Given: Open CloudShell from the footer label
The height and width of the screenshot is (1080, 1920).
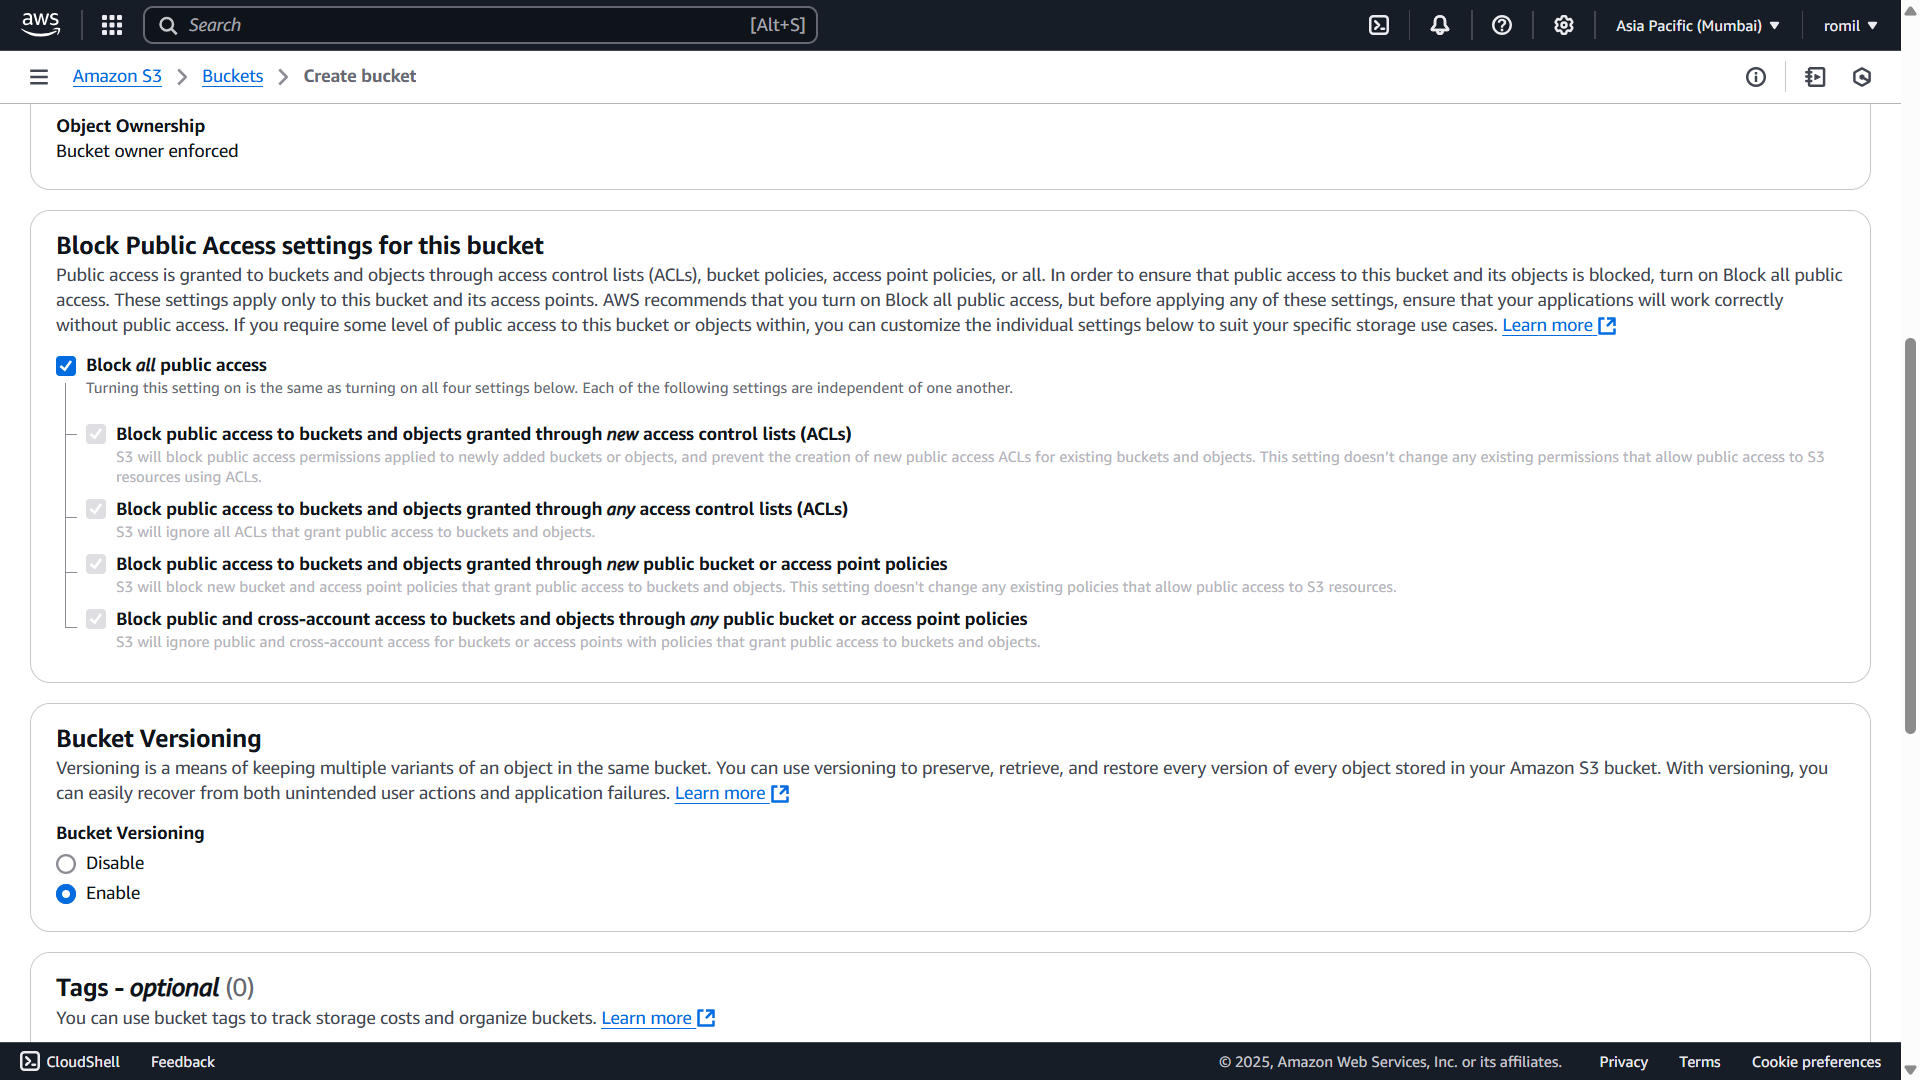Looking at the screenshot, I should [x=83, y=1062].
